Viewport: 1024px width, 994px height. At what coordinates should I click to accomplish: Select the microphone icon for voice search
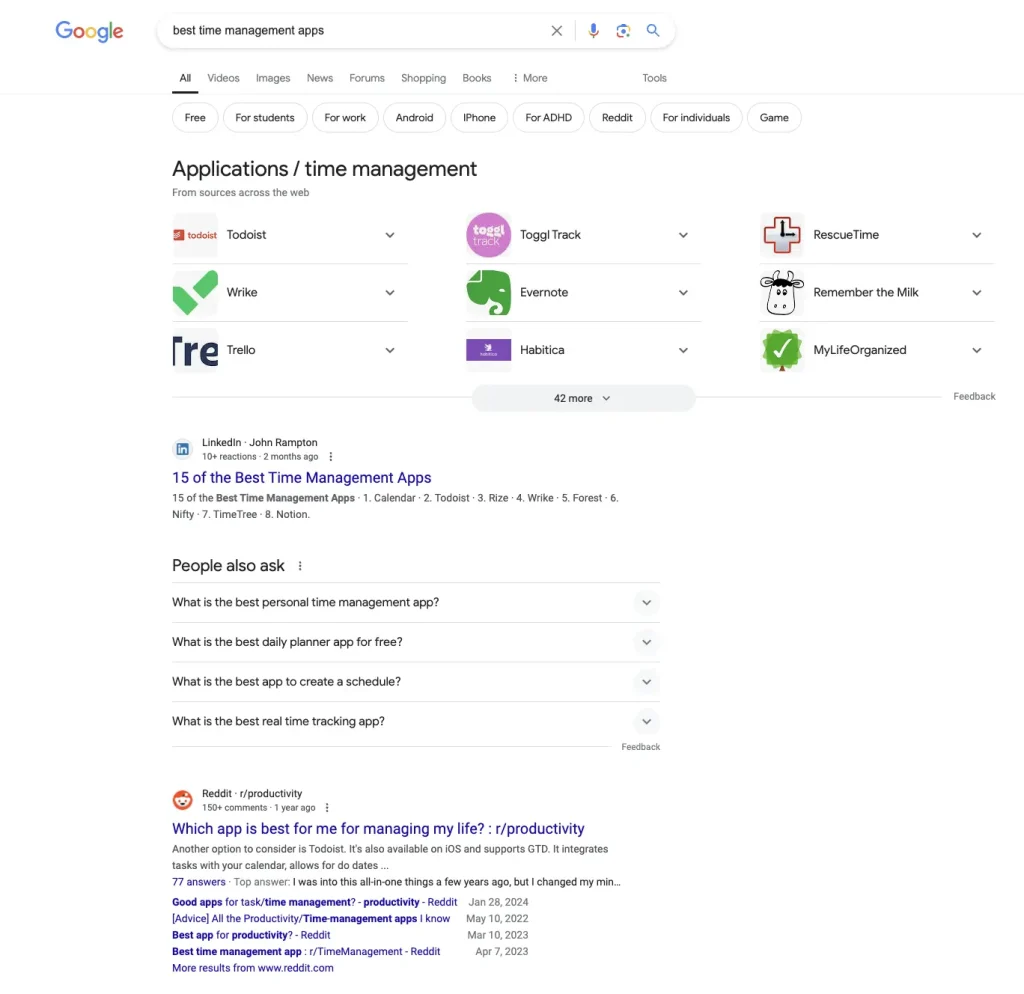tap(593, 31)
